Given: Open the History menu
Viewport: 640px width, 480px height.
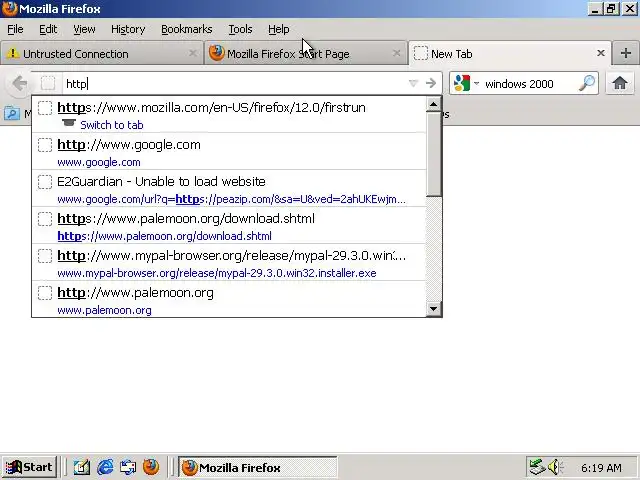Looking at the screenshot, I should 128,29.
